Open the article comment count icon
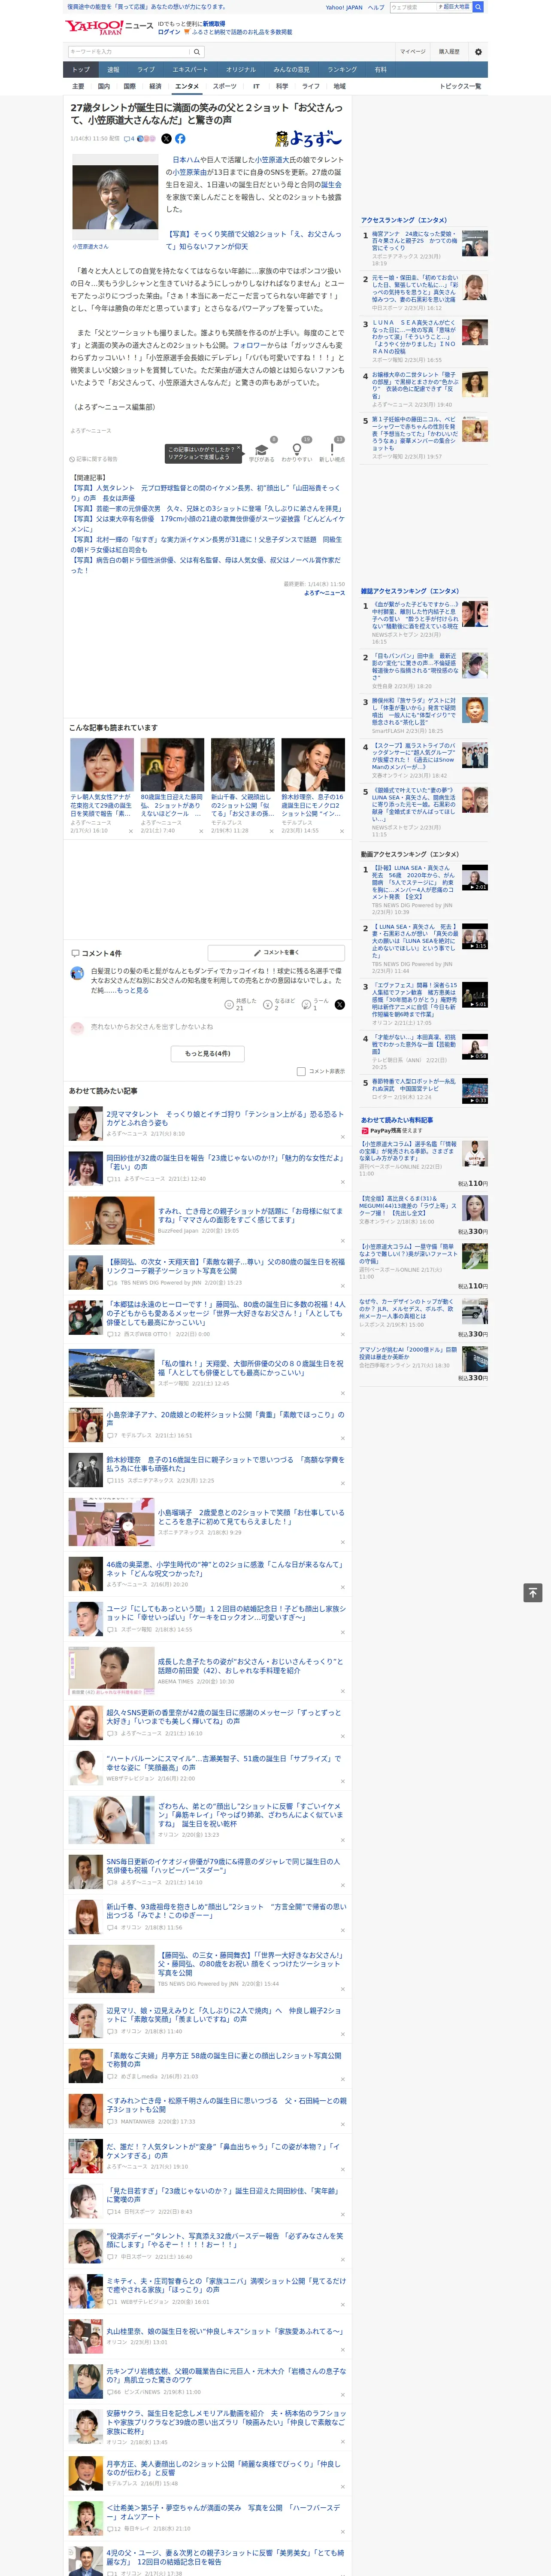Screen dimensions: 551x2576 129,139
